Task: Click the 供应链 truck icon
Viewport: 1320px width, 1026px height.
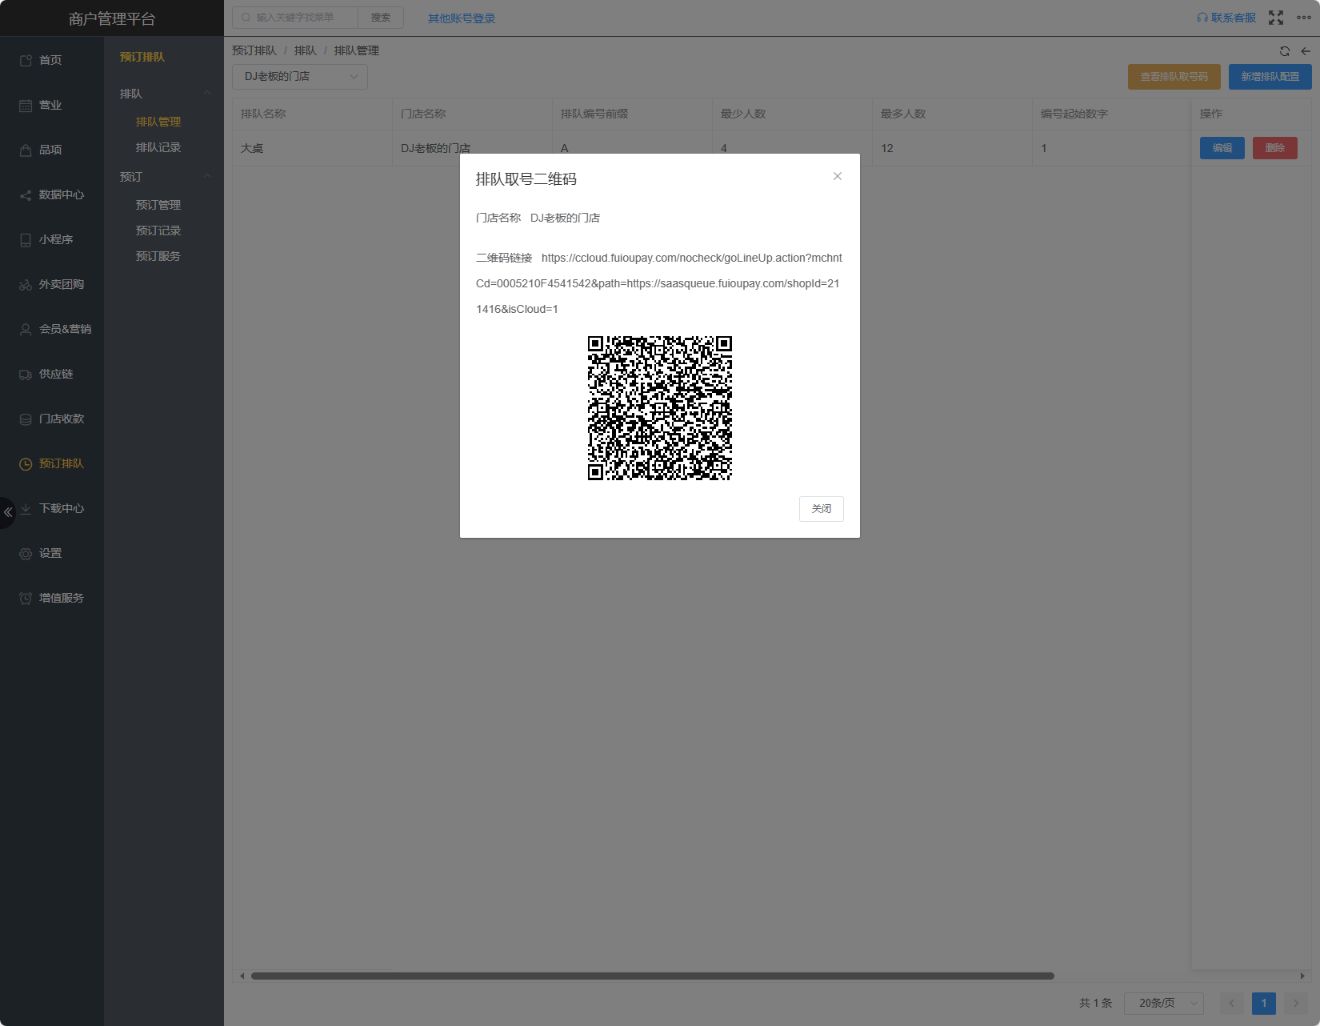Action: (26, 374)
